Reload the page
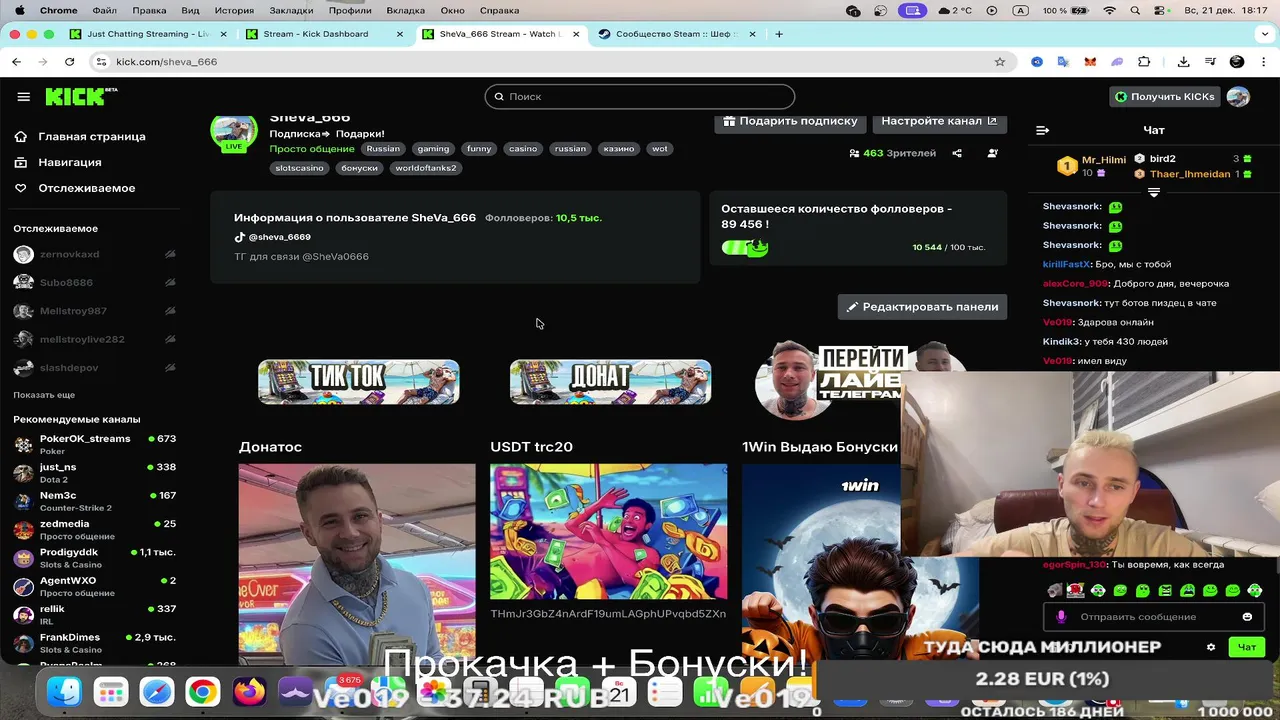This screenshot has width=1280, height=720. point(69,62)
